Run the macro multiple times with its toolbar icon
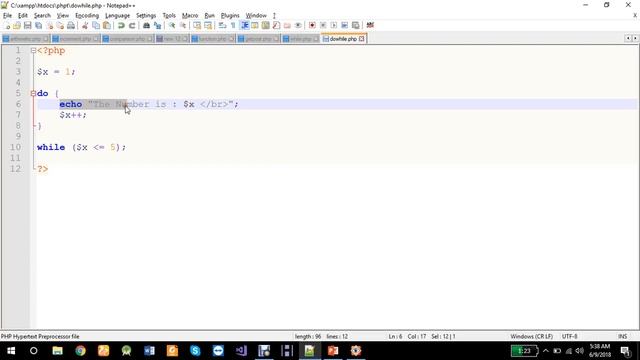This screenshot has width=640, height=360. click(344, 25)
